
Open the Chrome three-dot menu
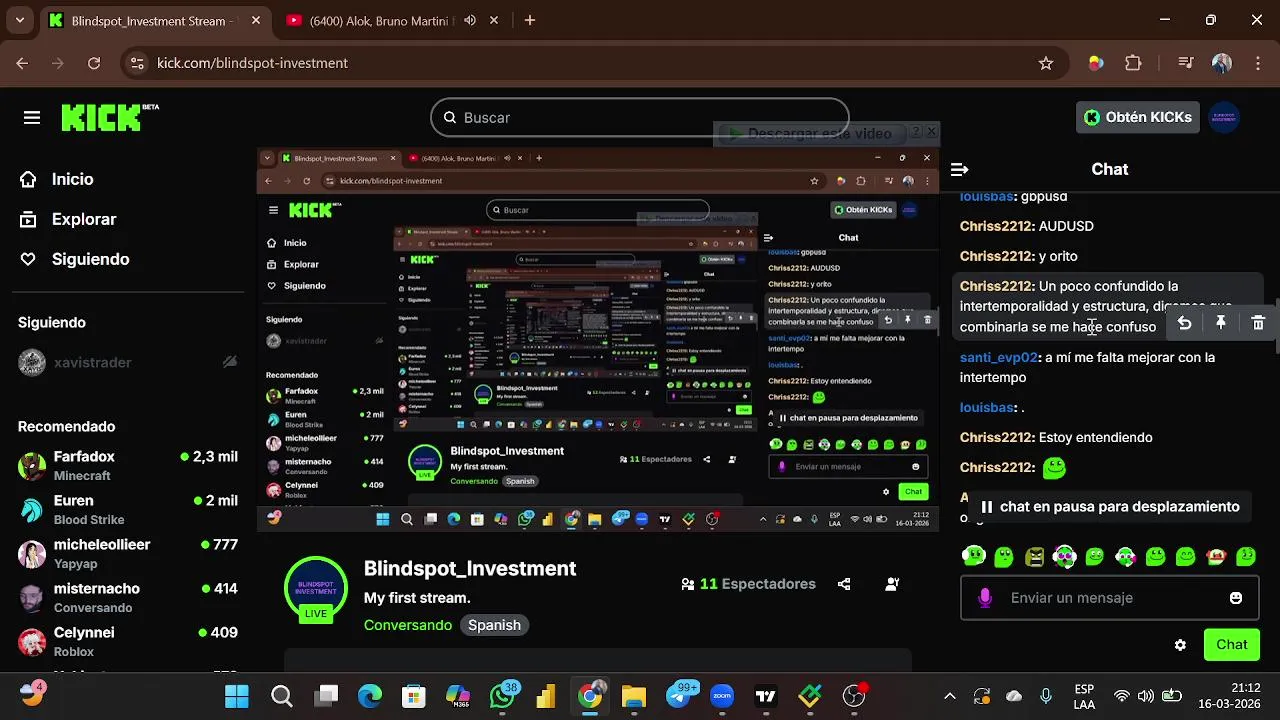tap(1257, 63)
